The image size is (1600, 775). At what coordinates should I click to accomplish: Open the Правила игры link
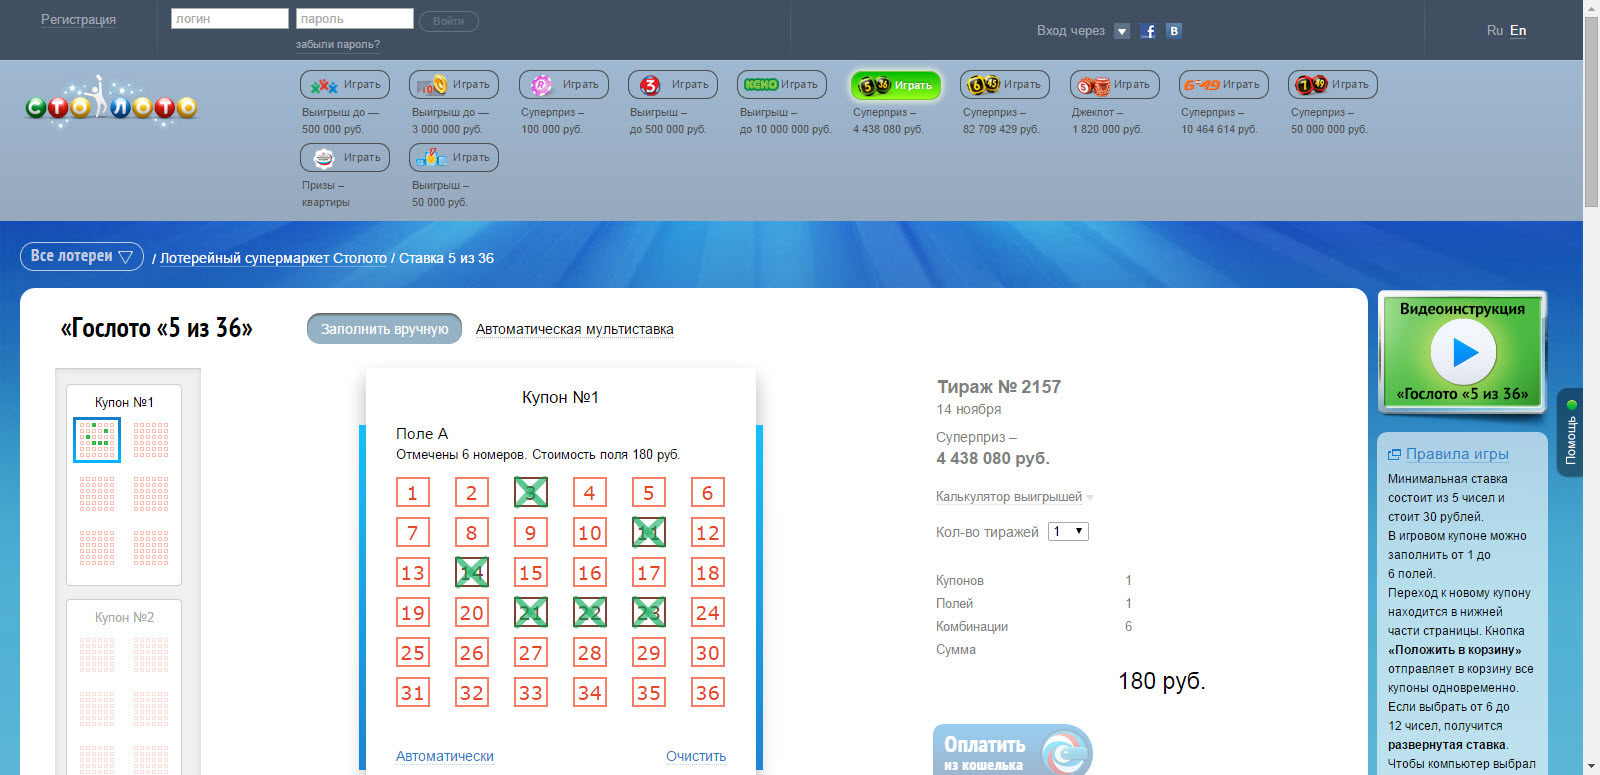pos(1457,454)
